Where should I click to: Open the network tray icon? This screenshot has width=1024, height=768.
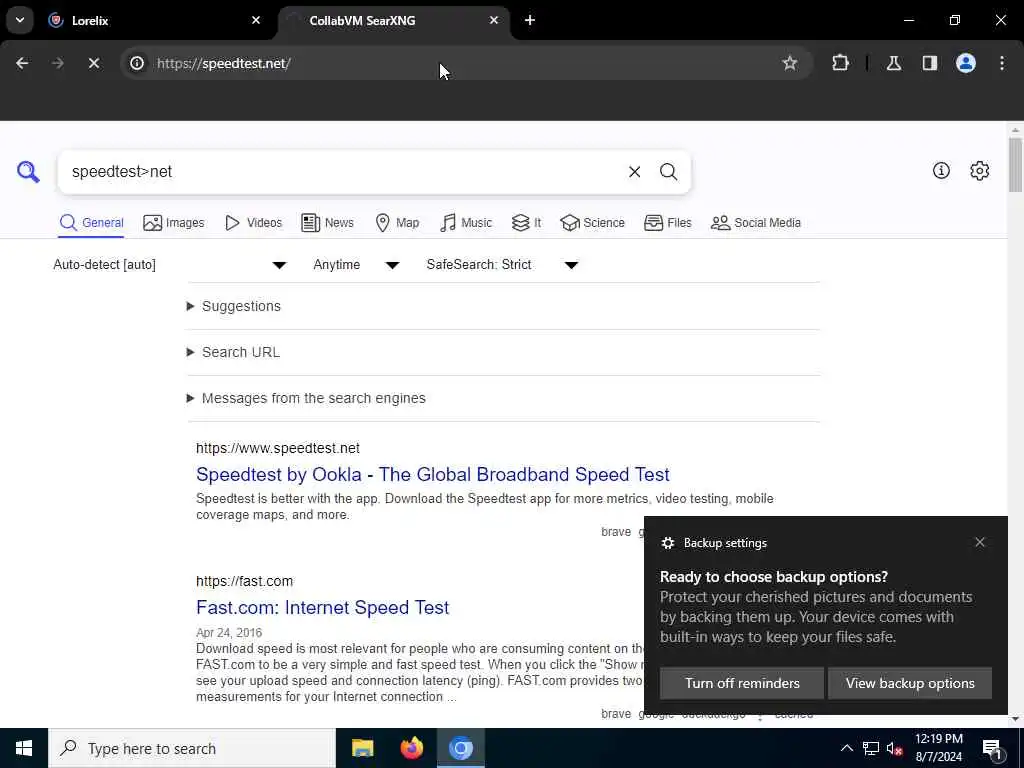click(x=871, y=748)
